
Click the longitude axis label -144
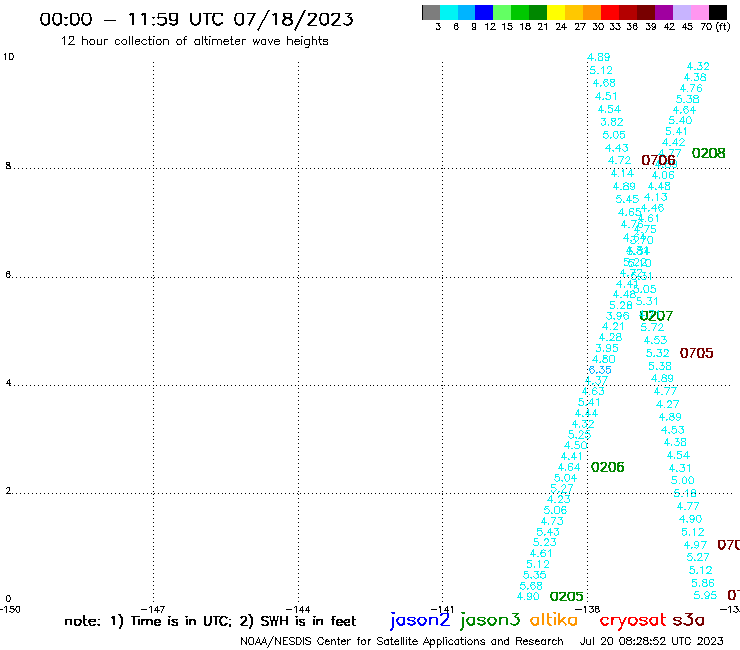click(x=298, y=609)
